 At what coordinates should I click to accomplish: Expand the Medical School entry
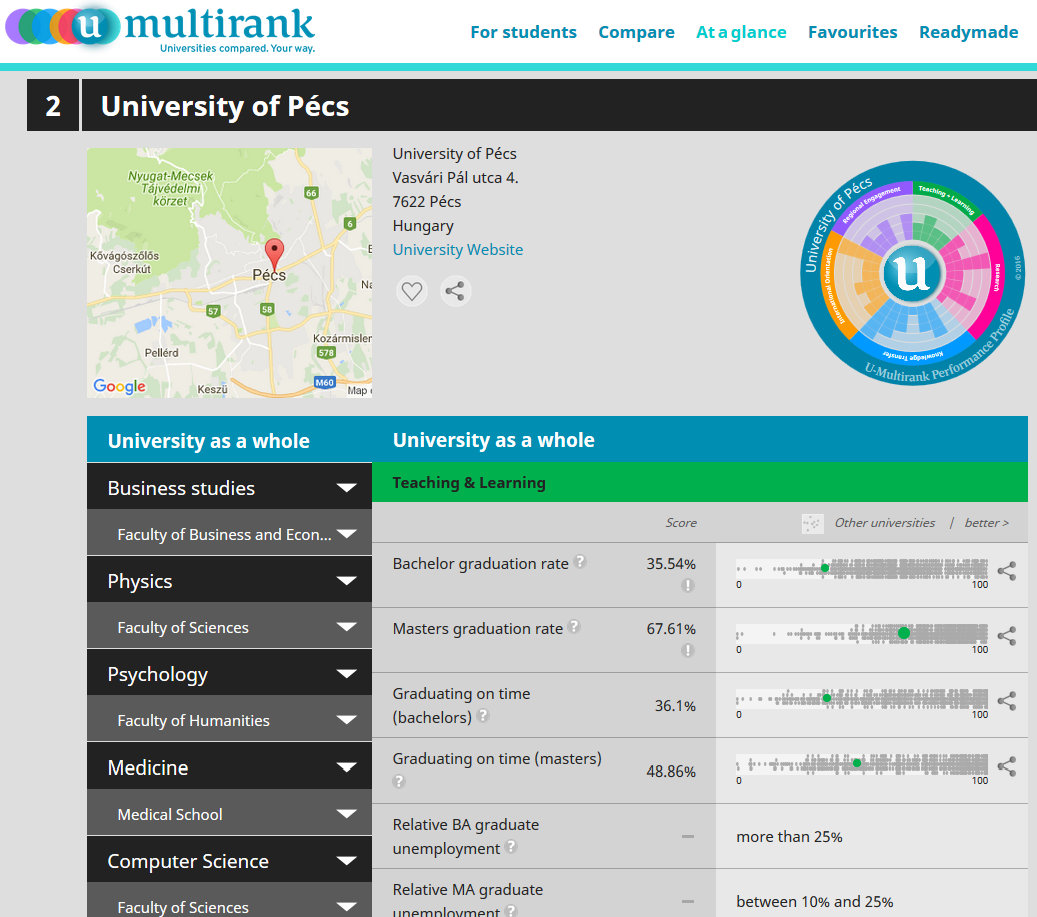[x=229, y=813]
